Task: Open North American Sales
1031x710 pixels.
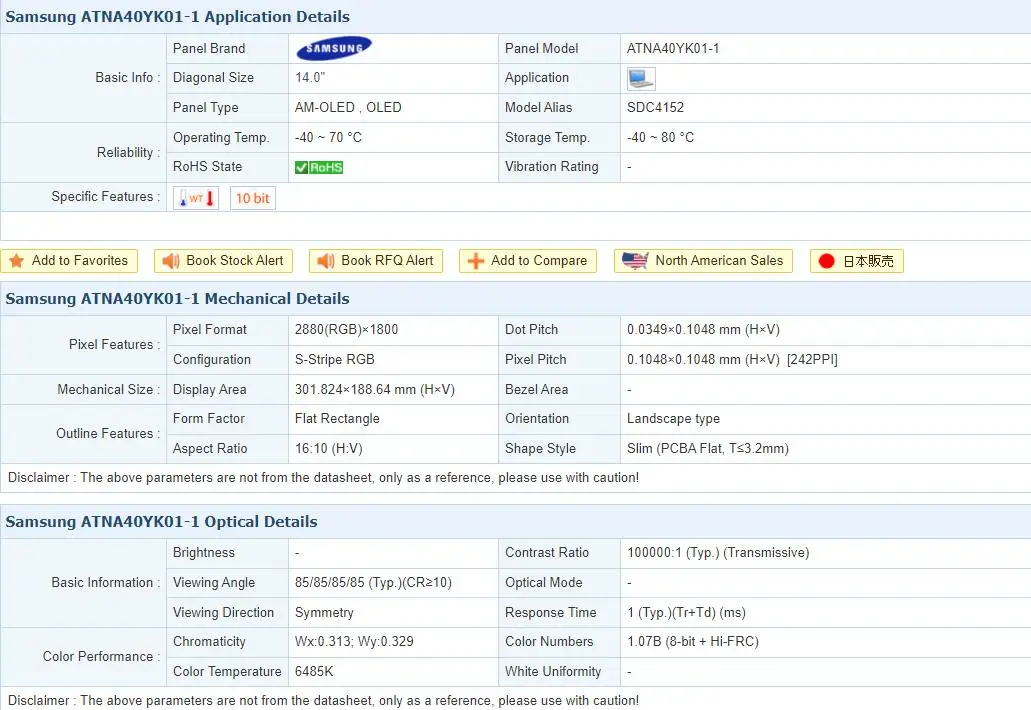Action: [704, 261]
